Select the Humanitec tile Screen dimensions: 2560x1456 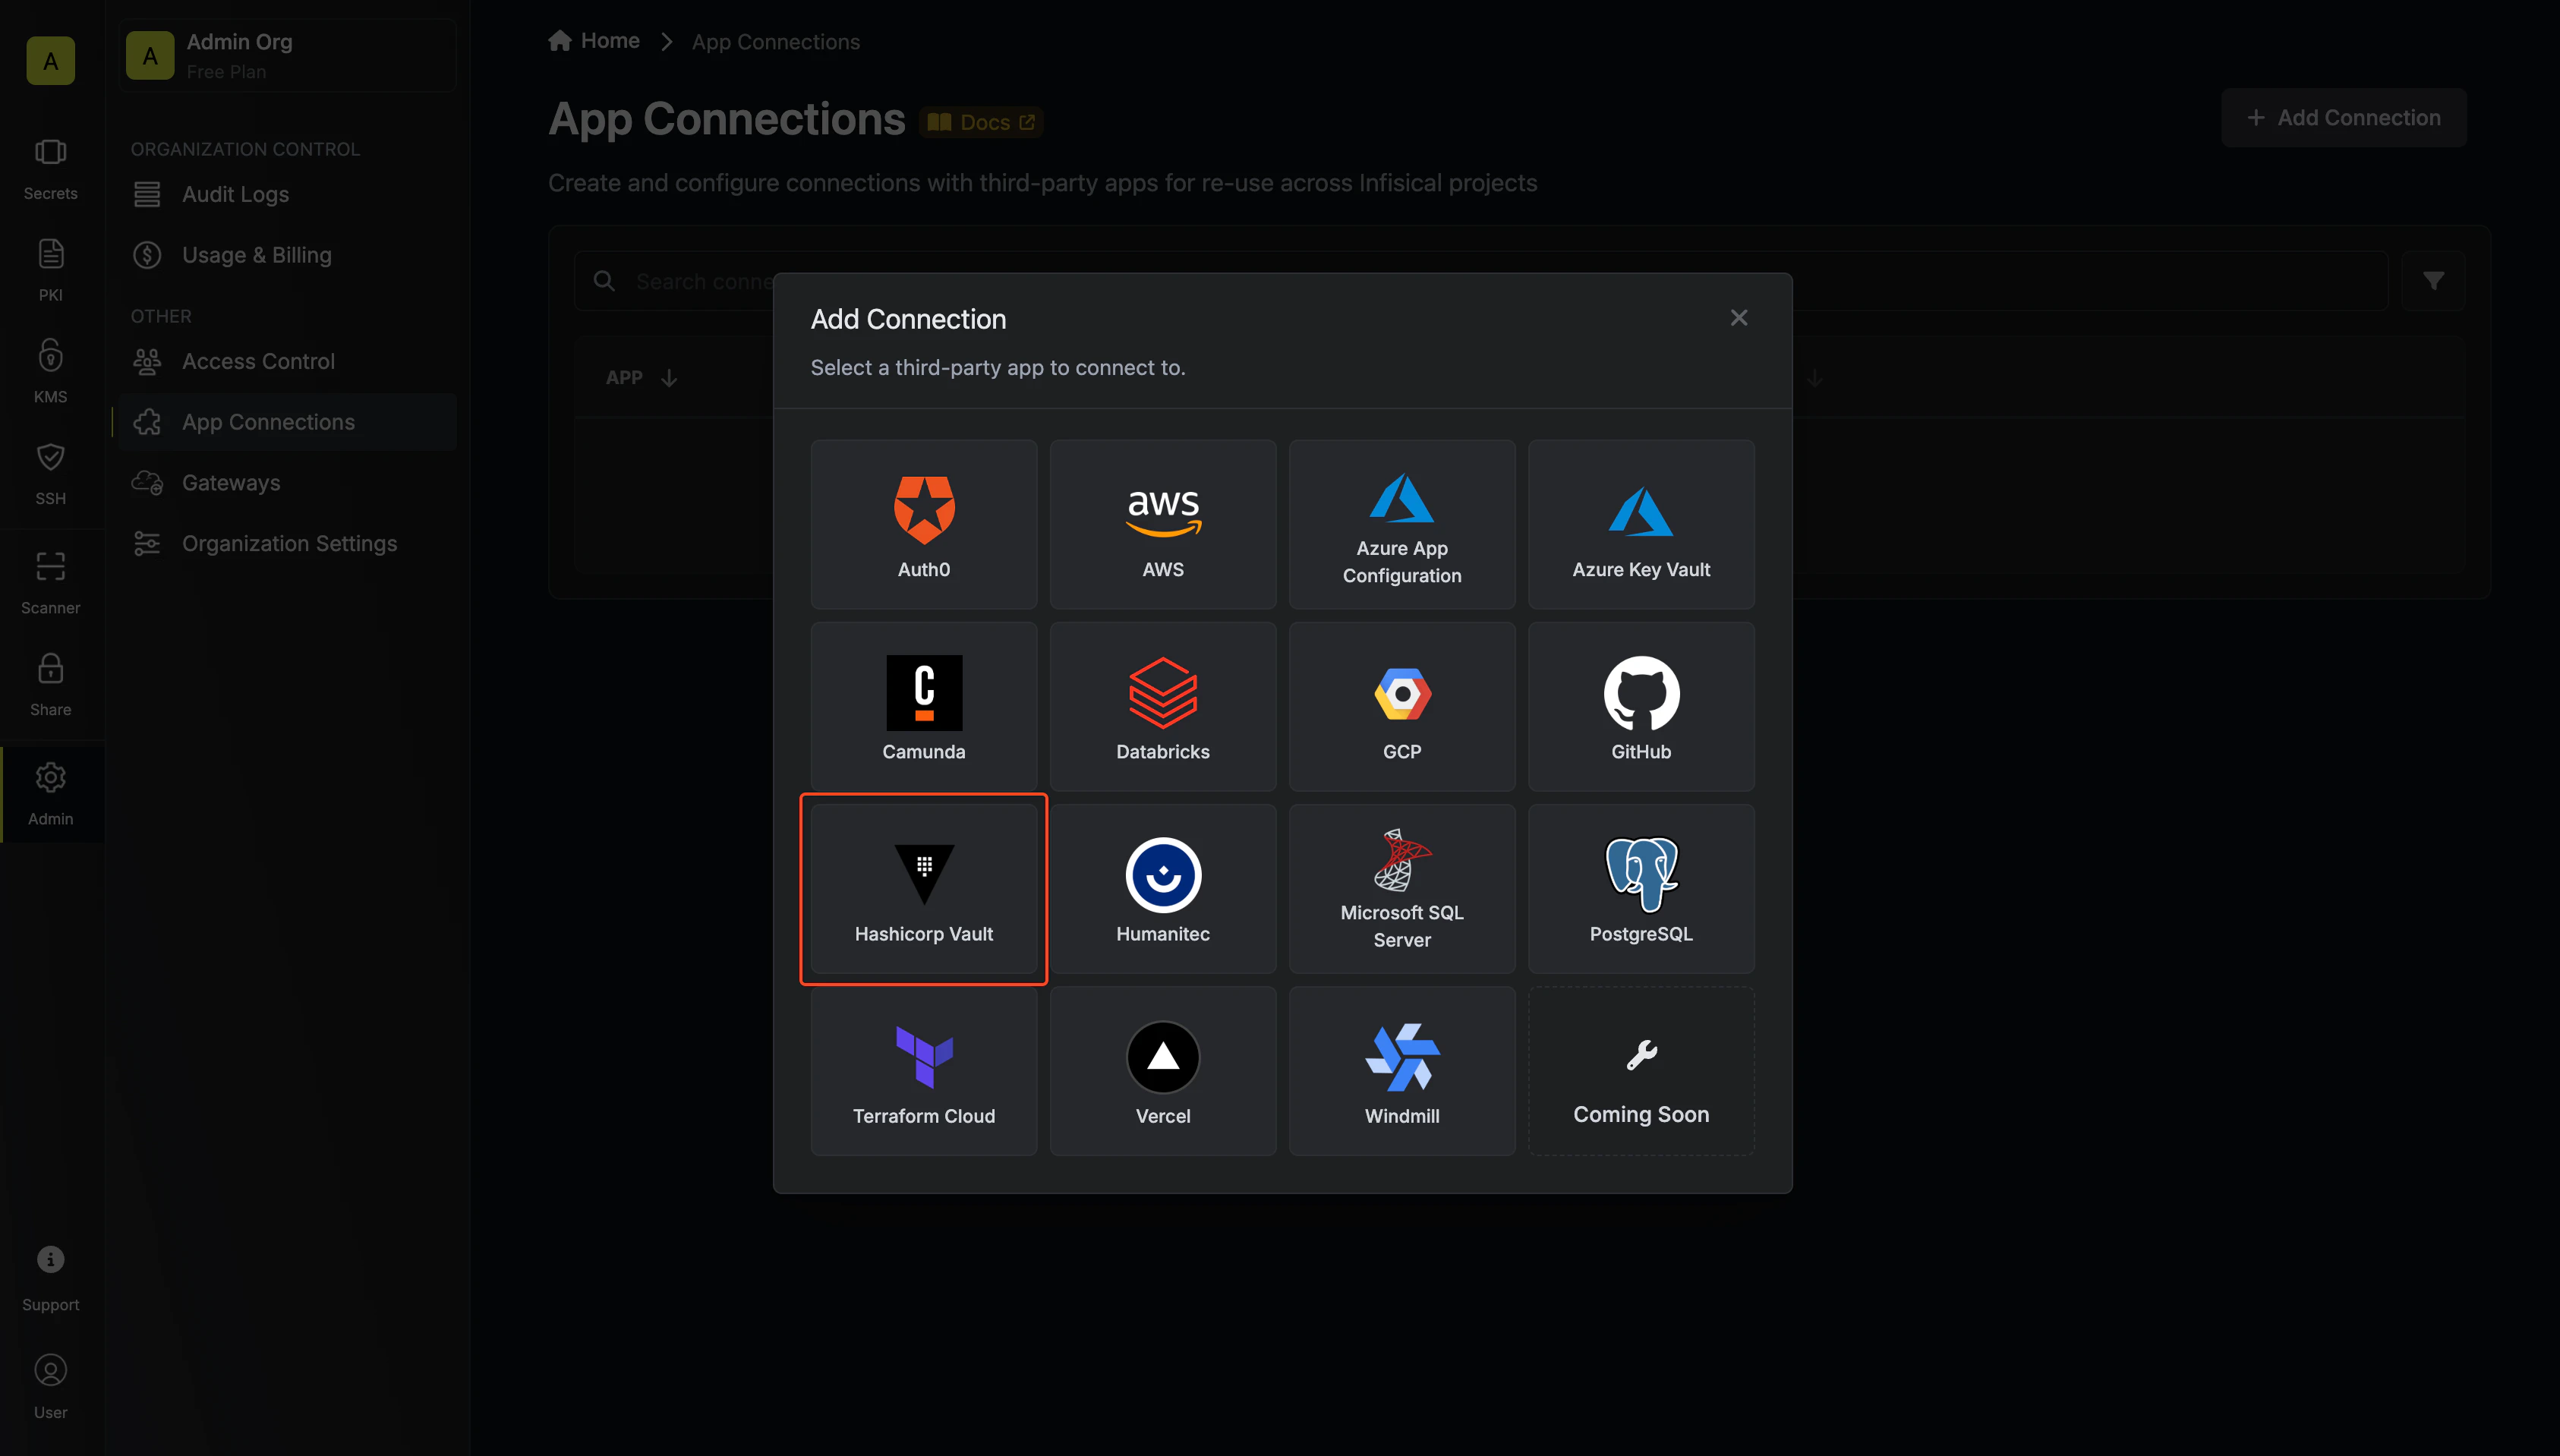click(x=1162, y=889)
